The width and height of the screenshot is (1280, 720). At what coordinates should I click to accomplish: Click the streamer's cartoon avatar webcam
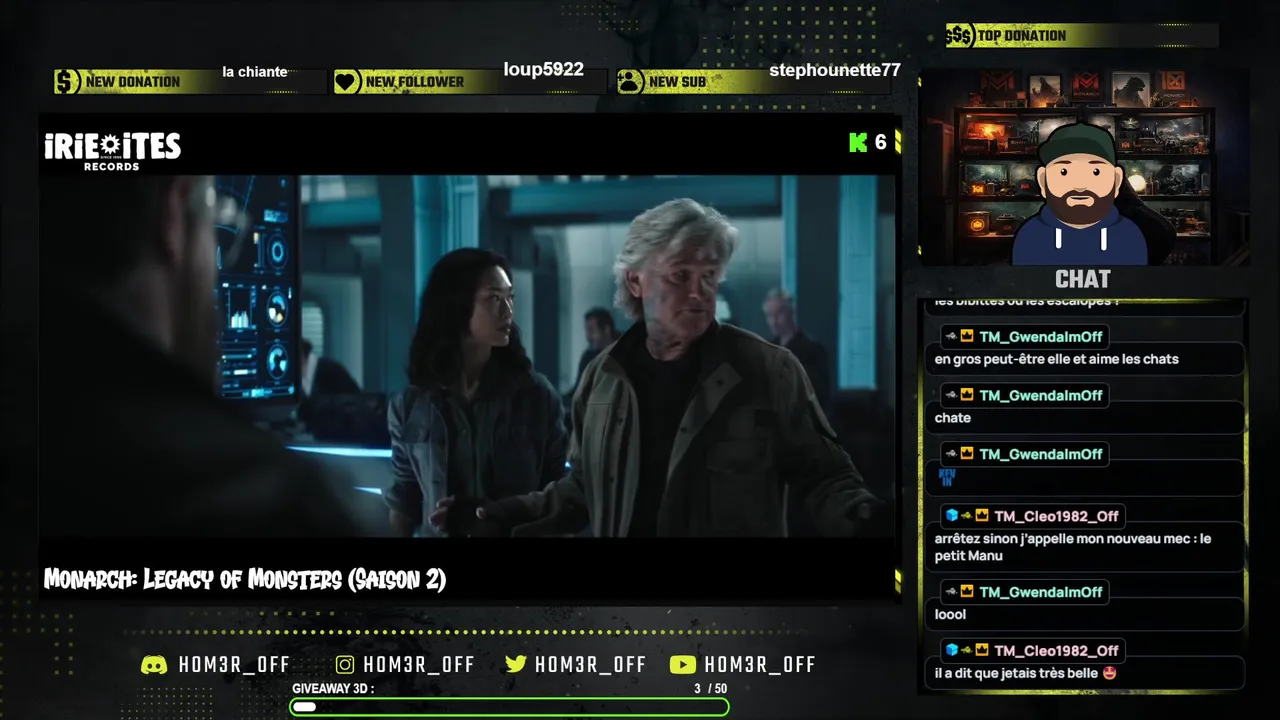click(1084, 167)
